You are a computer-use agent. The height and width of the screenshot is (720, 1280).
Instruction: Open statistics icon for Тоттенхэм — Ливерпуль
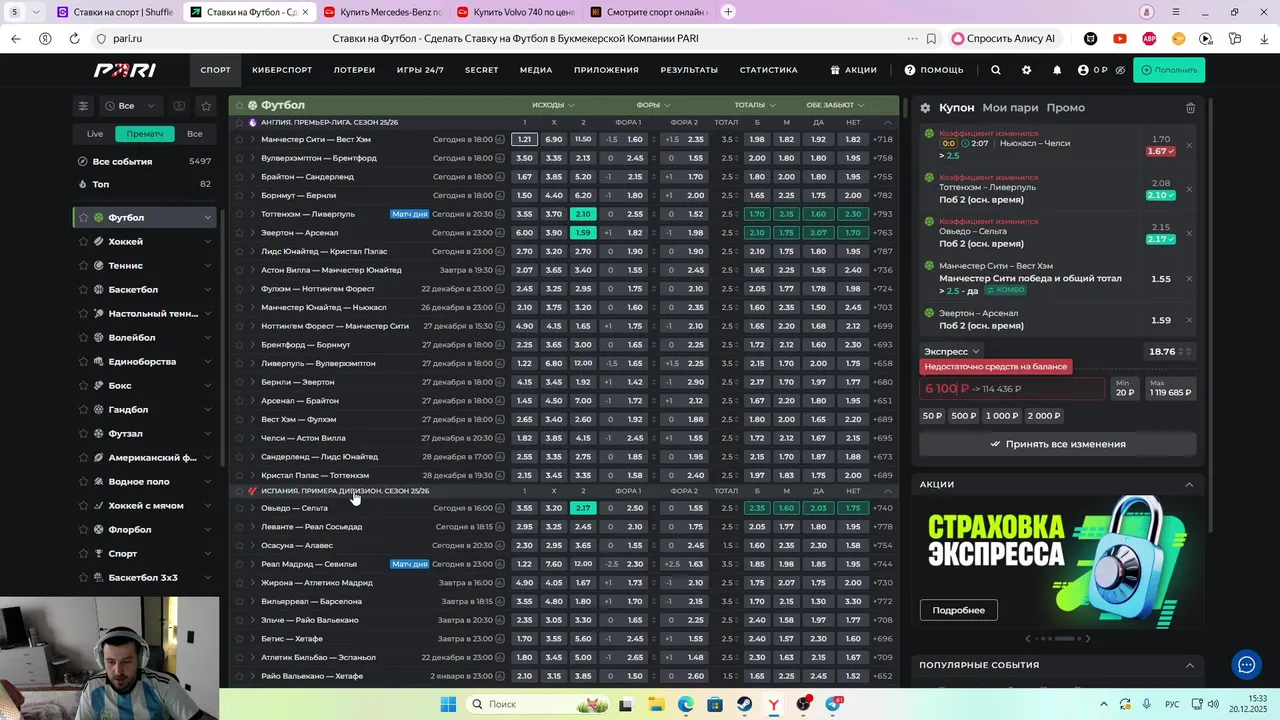500,214
